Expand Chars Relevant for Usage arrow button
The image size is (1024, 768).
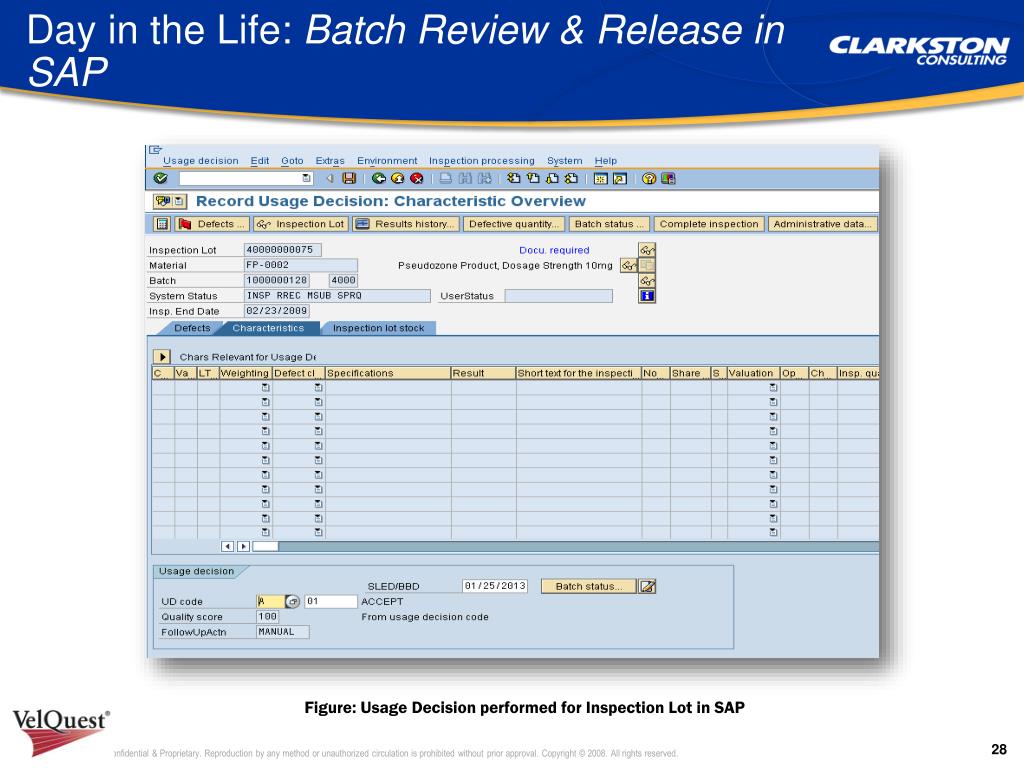(x=162, y=357)
